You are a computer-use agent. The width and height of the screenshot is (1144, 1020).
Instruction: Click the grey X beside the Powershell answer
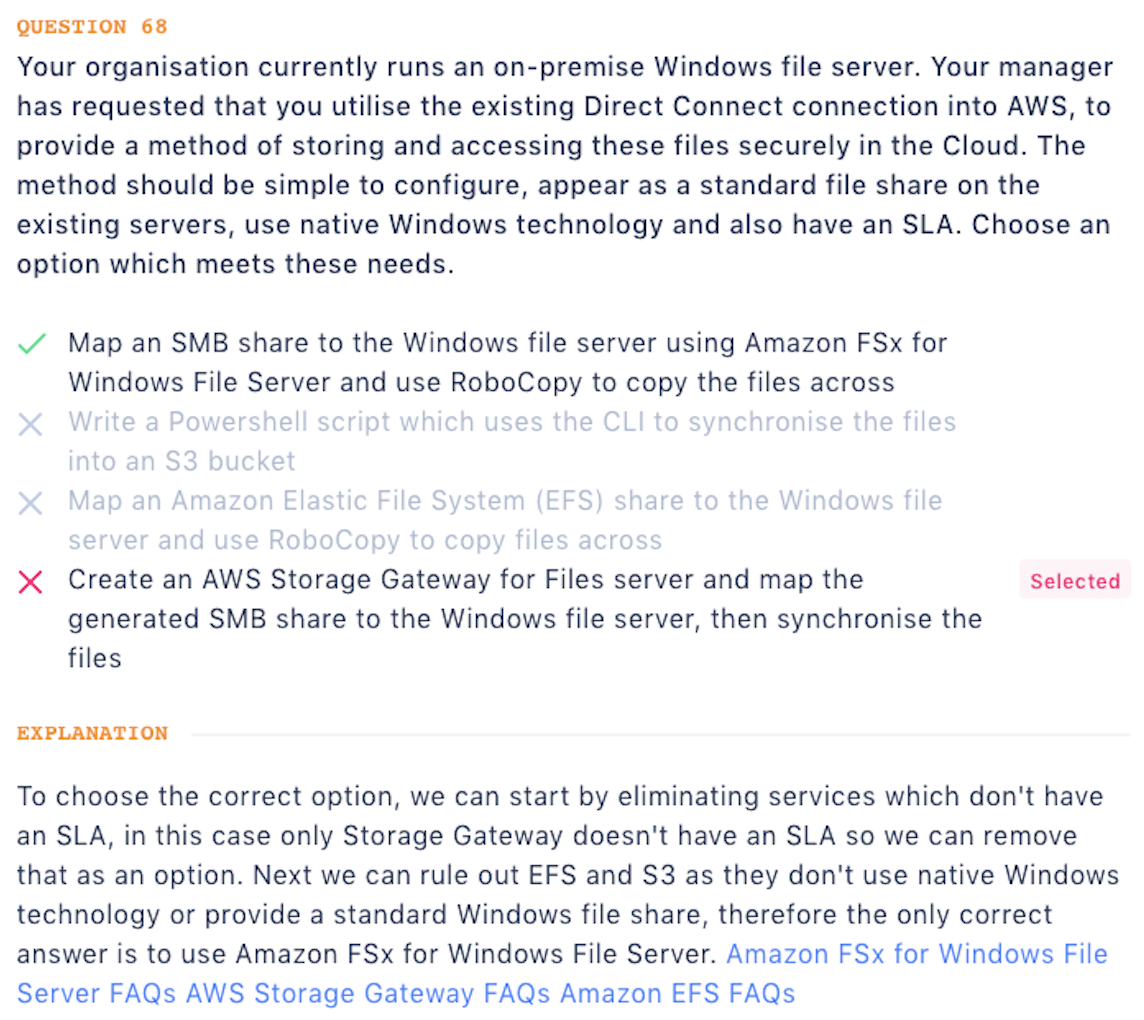click(31, 424)
